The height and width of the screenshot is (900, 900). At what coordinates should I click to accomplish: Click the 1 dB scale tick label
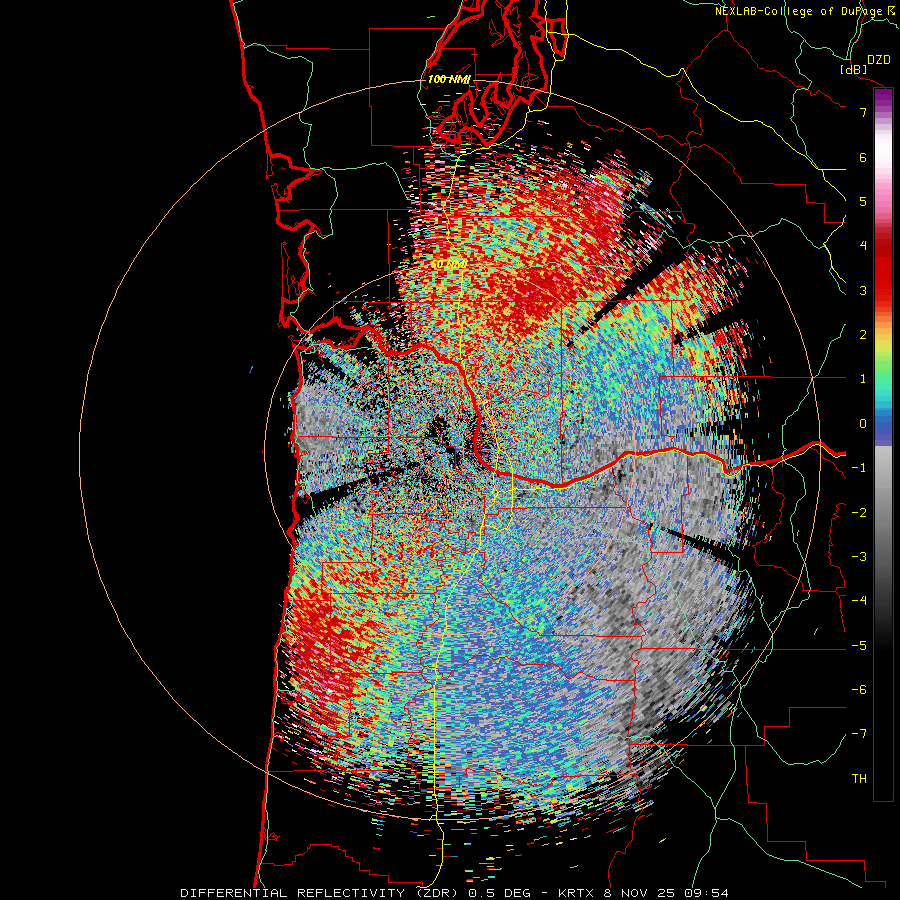(863, 379)
